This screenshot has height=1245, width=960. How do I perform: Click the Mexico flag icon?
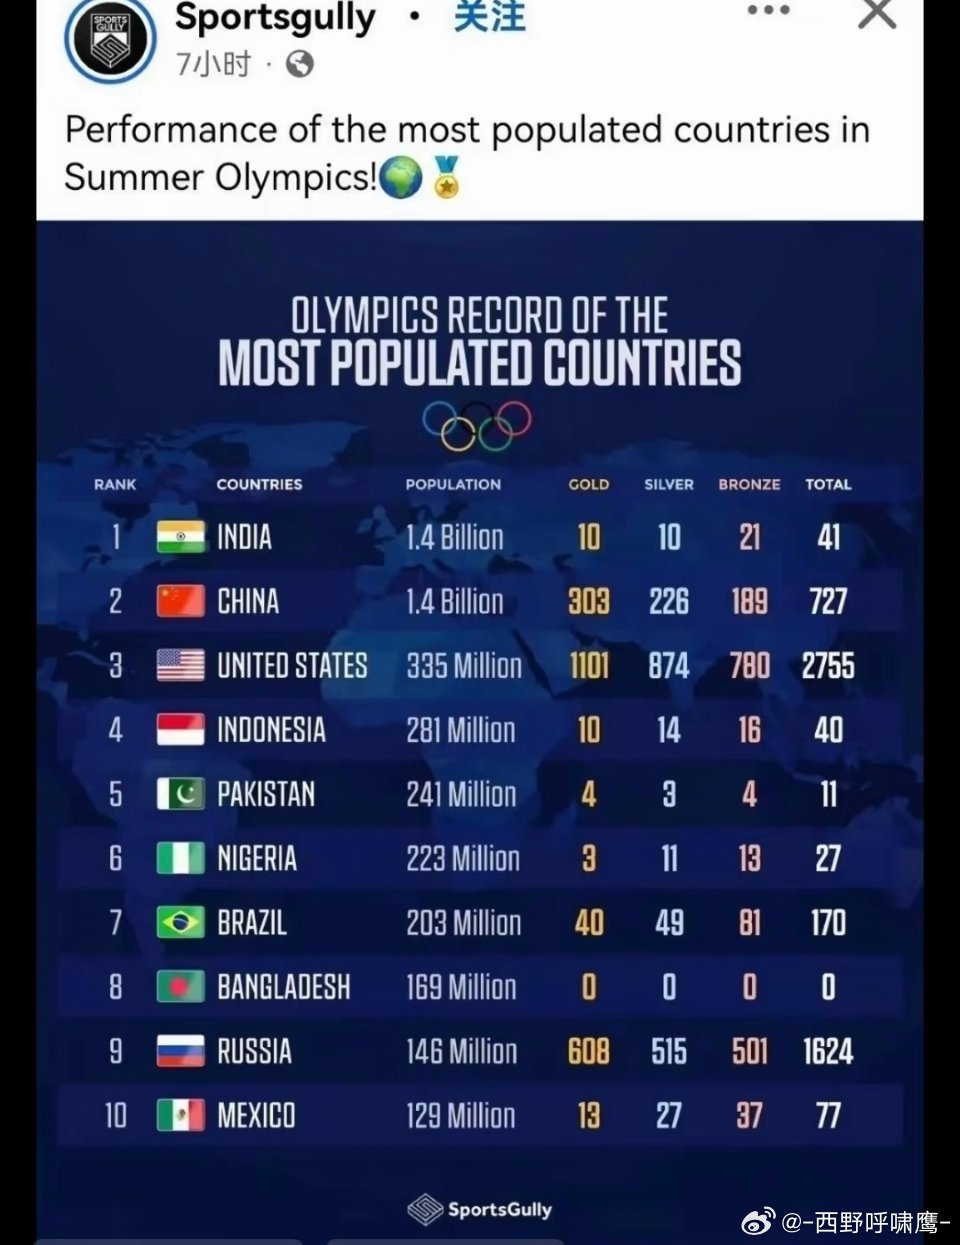(x=181, y=1115)
